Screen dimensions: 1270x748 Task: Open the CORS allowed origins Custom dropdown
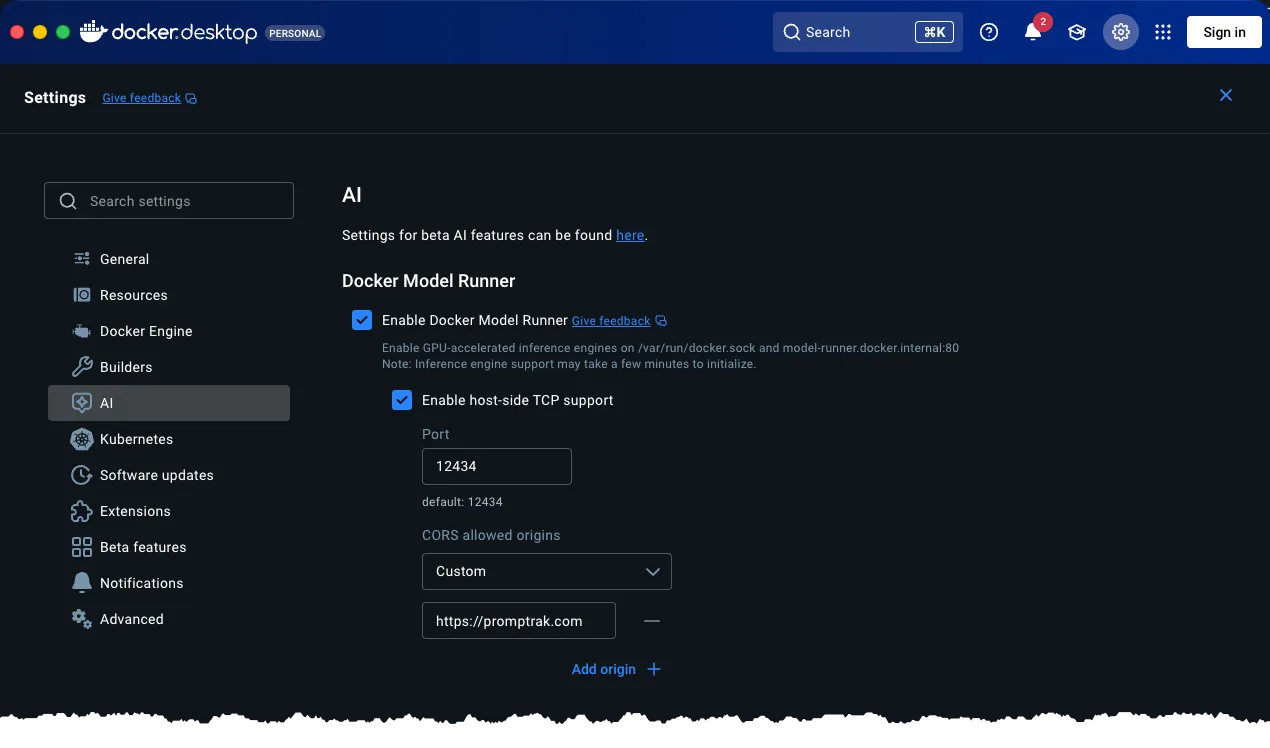click(x=547, y=571)
